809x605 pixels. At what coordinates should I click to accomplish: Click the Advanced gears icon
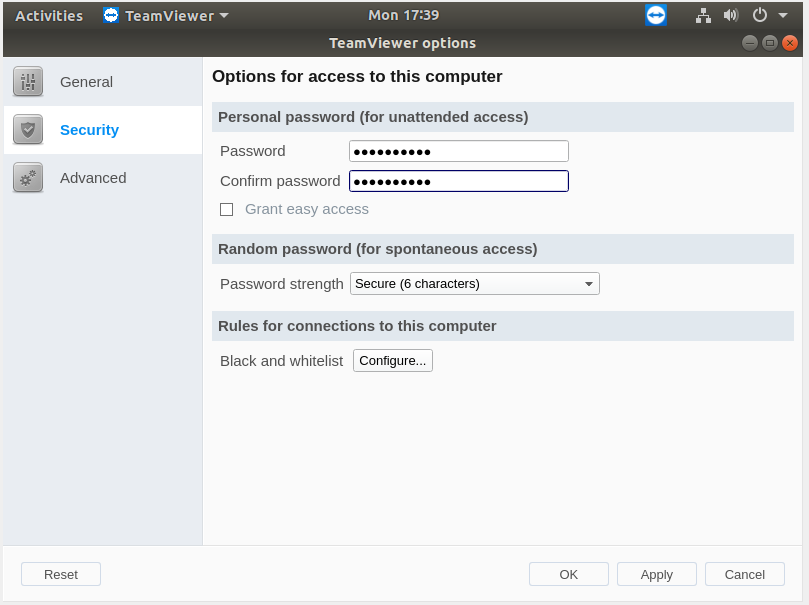(x=28, y=177)
